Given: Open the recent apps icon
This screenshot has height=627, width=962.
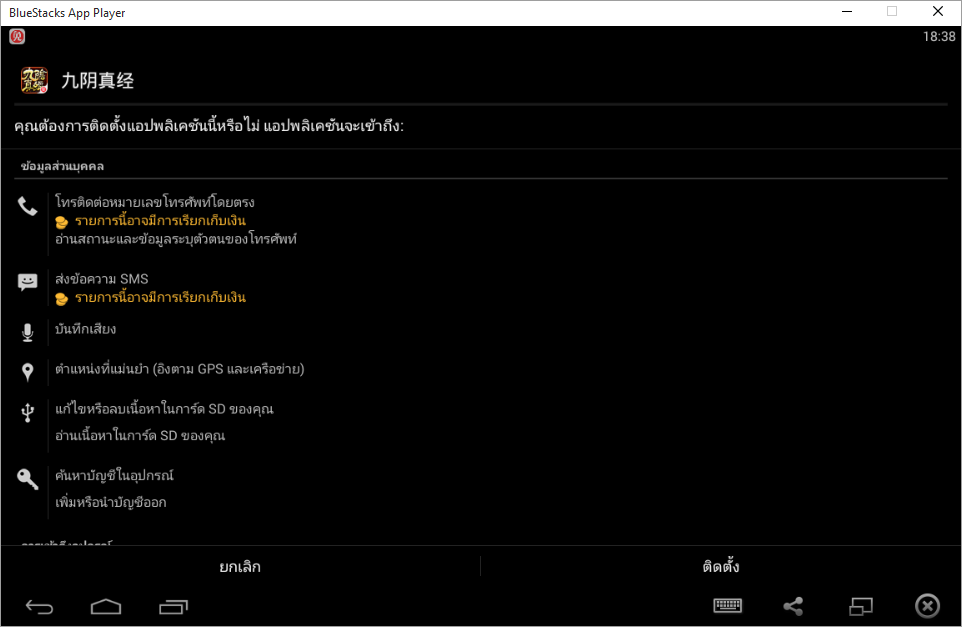Looking at the screenshot, I should (x=173, y=607).
